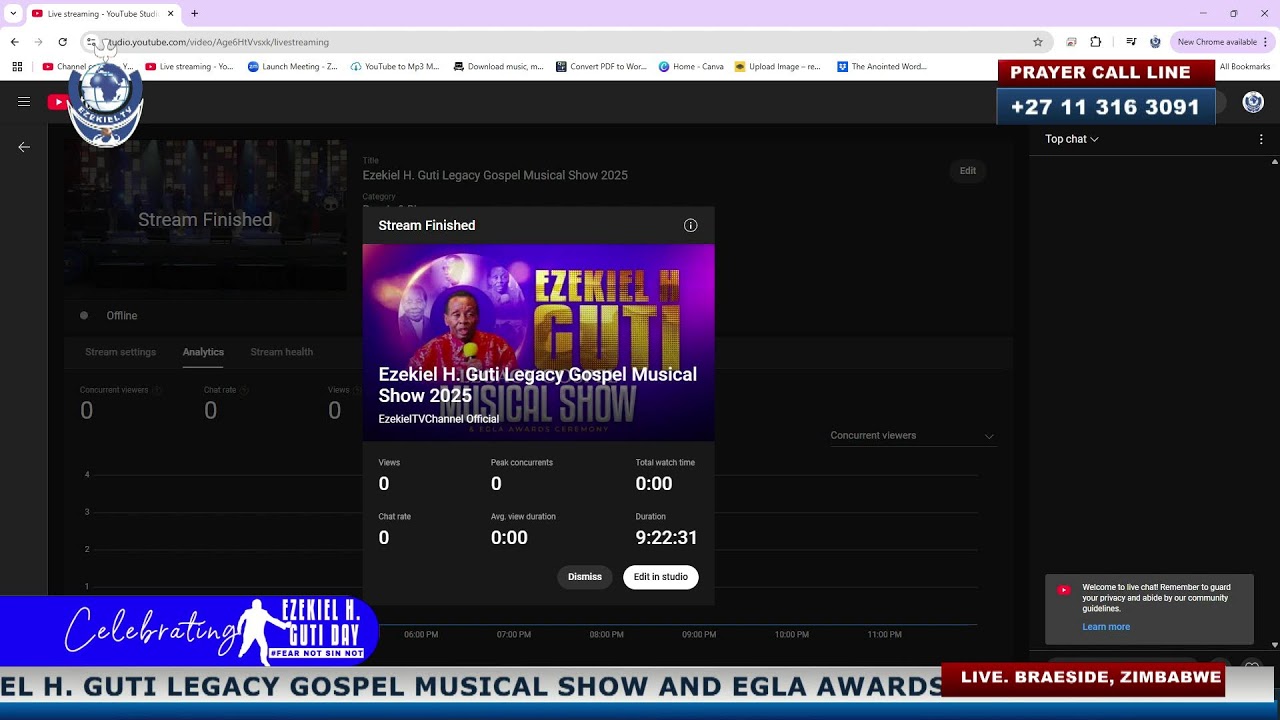The image size is (1280, 720).
Task: Open the Top chat dropdown
Action: click(x=1072, y=139)
